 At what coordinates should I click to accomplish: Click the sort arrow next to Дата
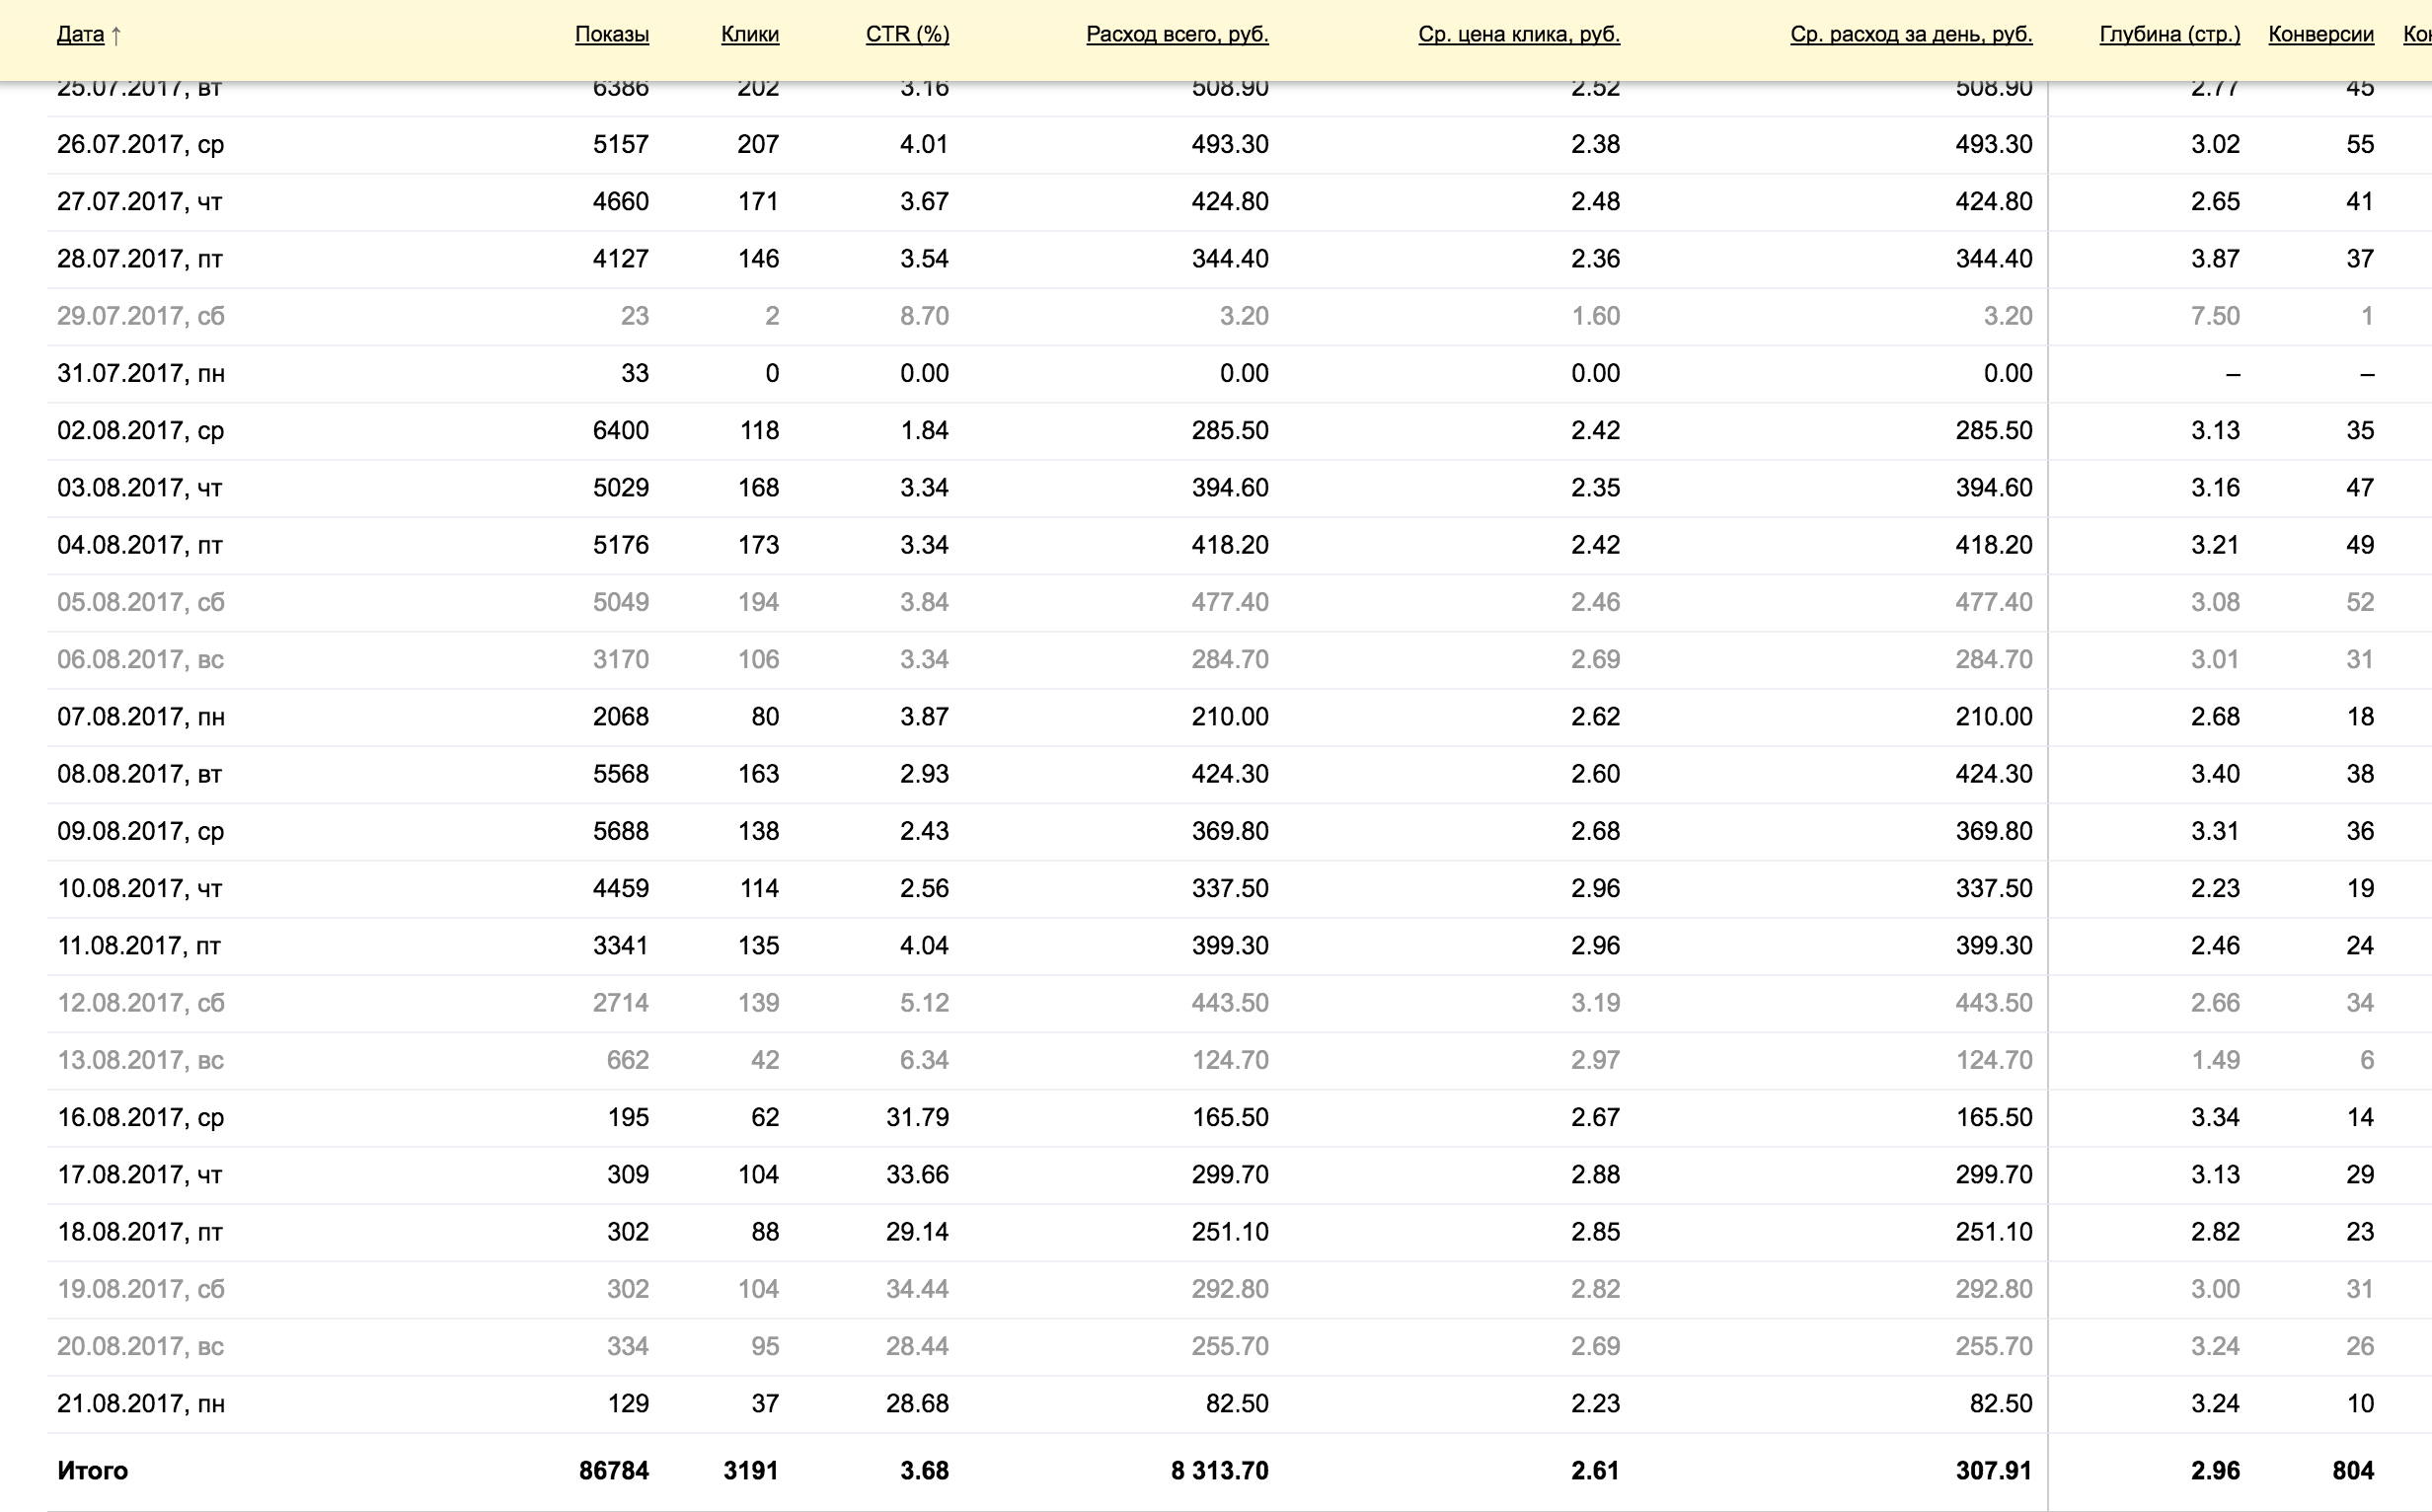pos(116,36)
